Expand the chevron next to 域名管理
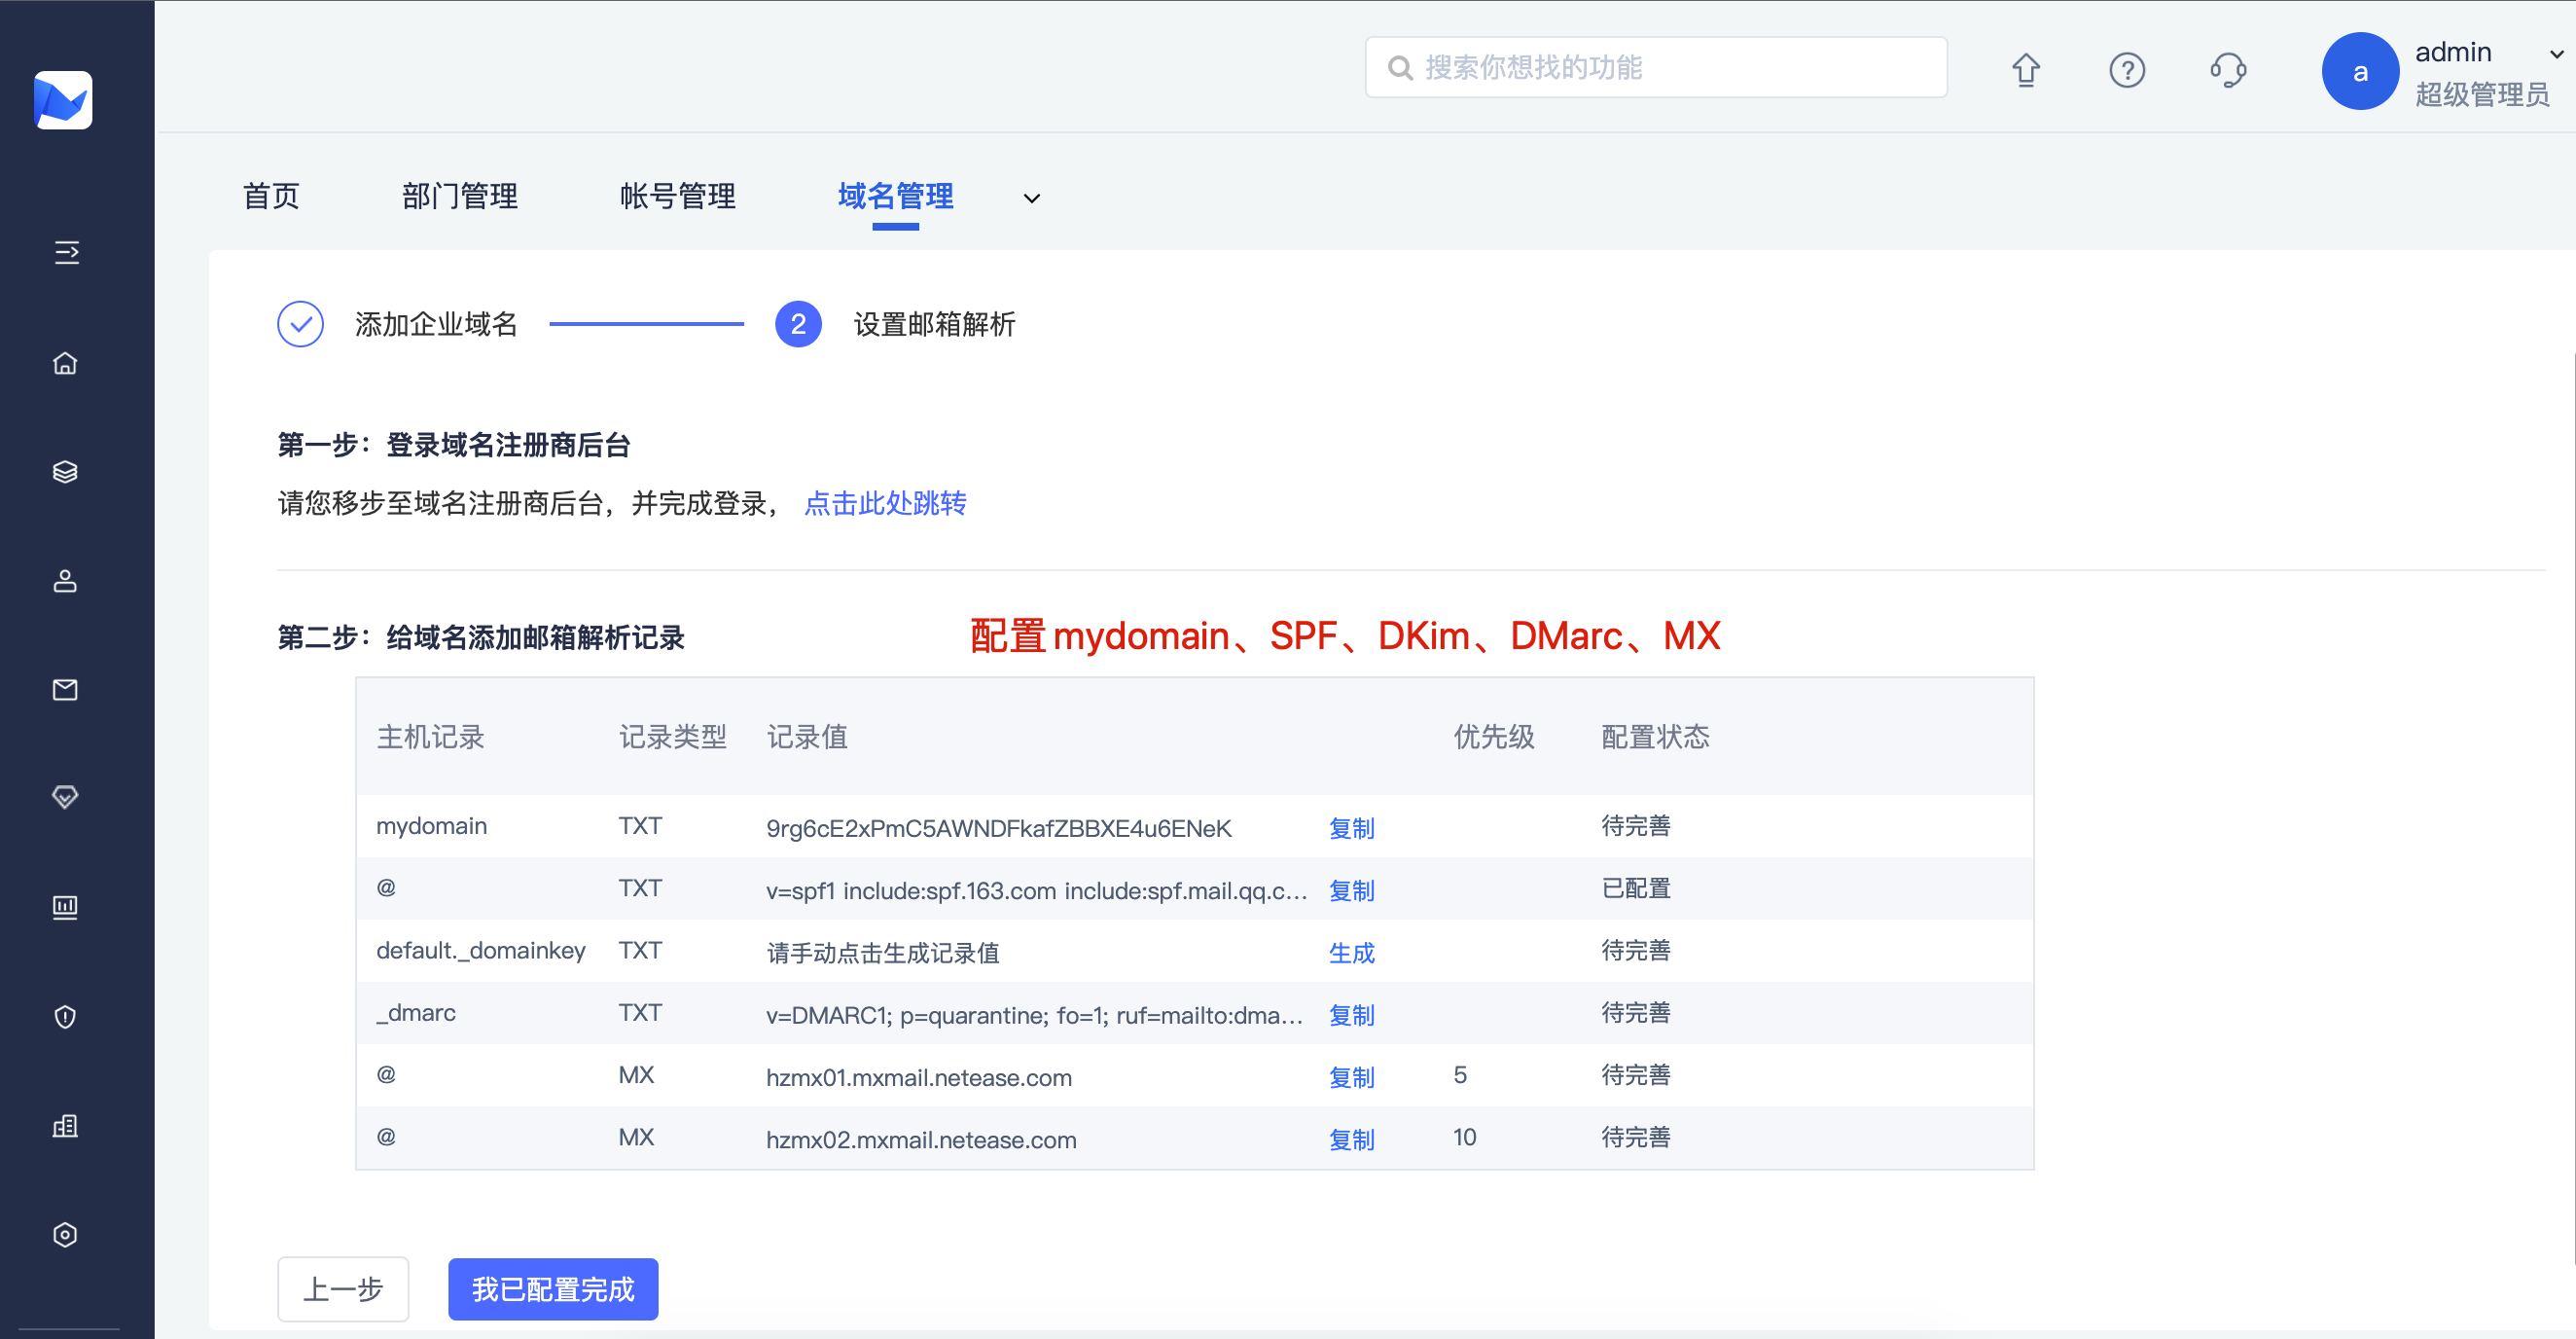 click(x=1031, y=198)
